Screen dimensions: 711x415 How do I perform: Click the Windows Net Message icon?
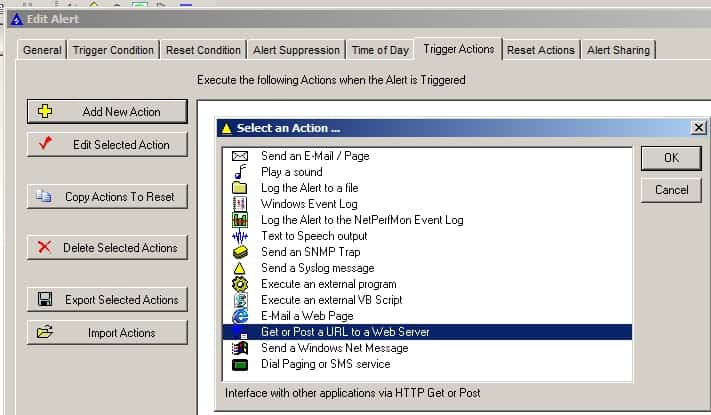click(240, 348)
